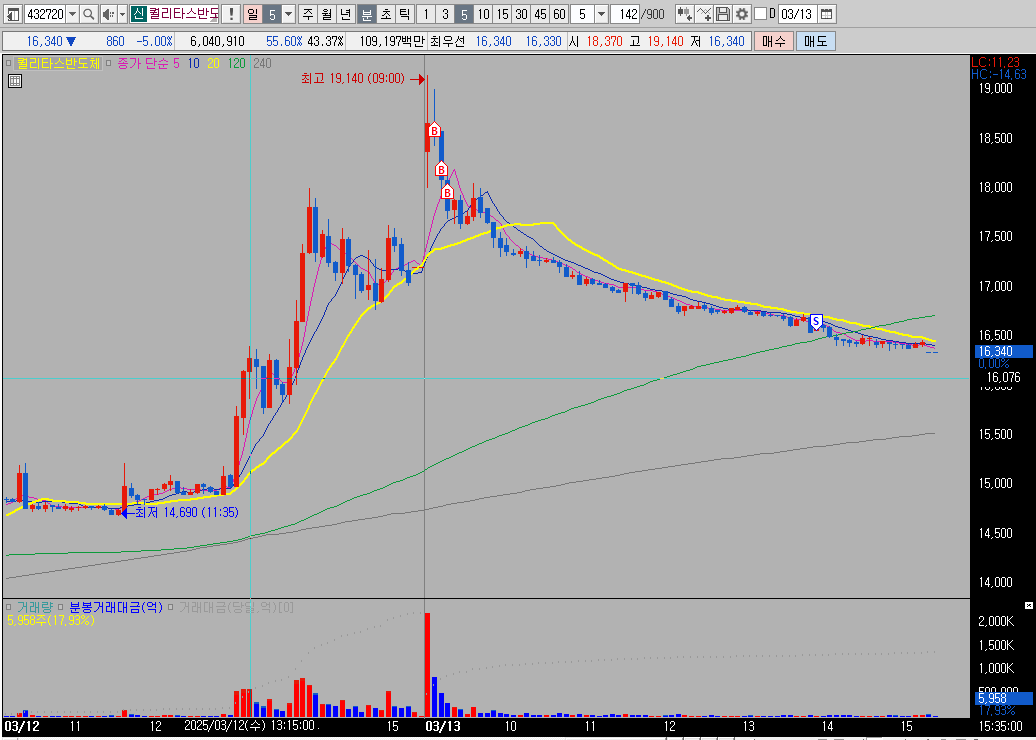This screenshot has height=740, width=1036.
Task: Click the 최저 14,690 (11:35) low label
Action: (187, 512)
